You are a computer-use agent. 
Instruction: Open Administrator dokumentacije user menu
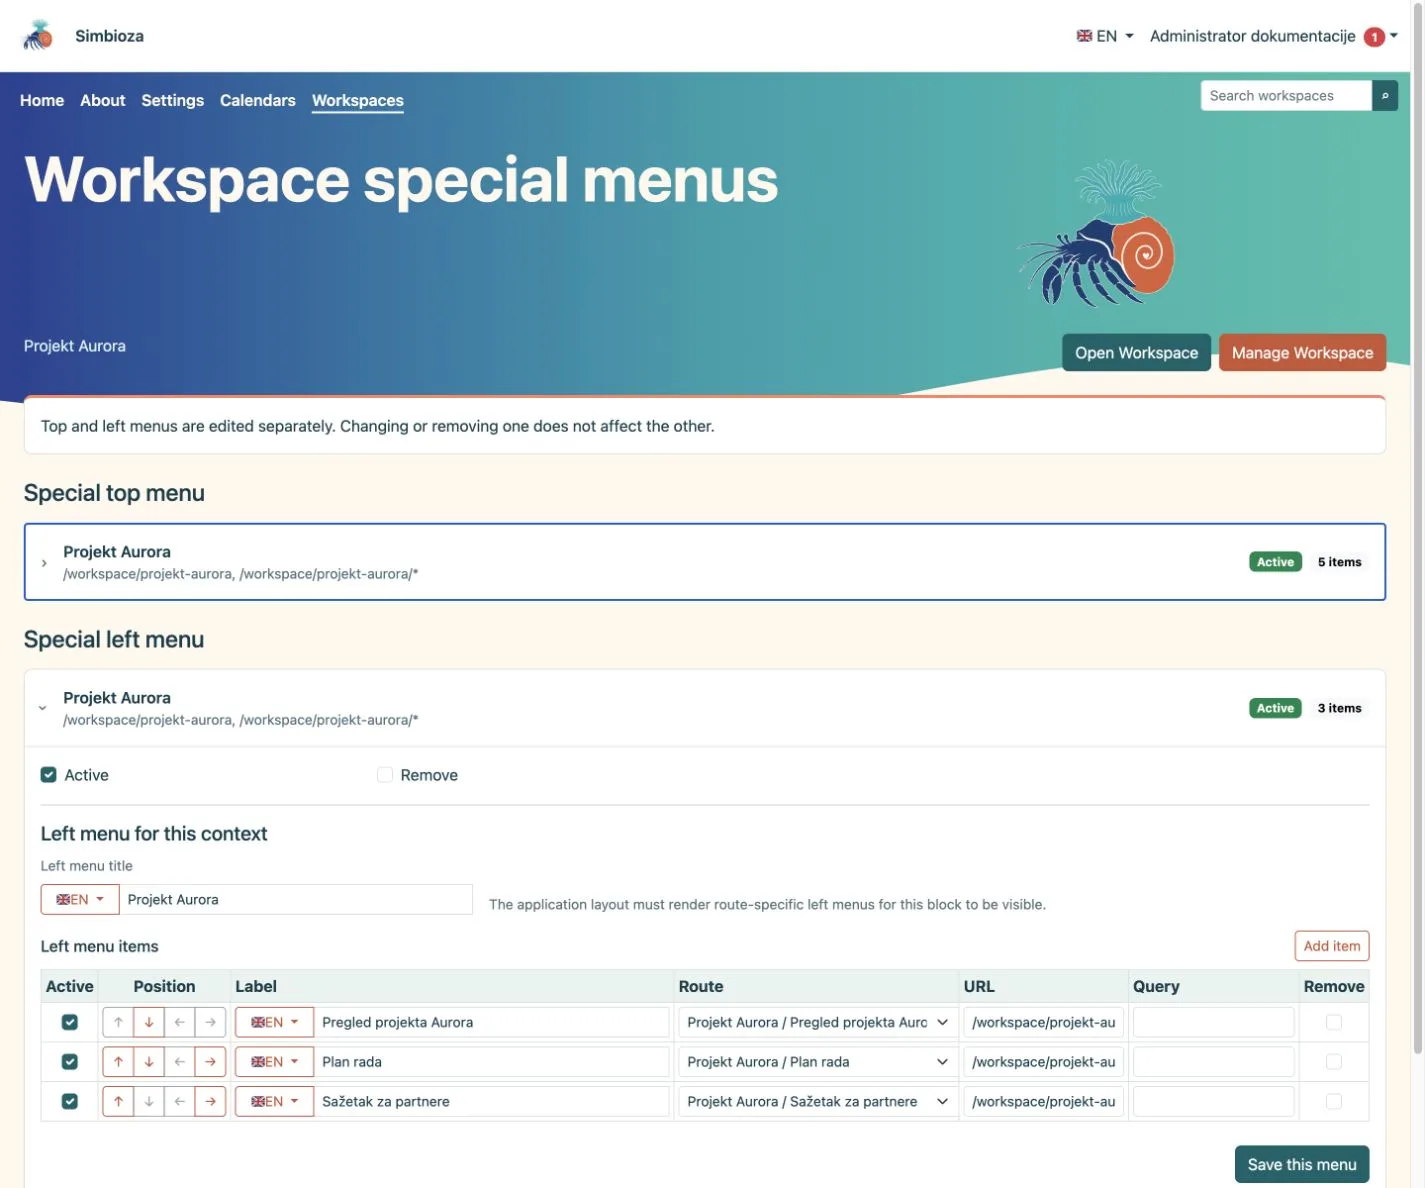point(1274,36)
